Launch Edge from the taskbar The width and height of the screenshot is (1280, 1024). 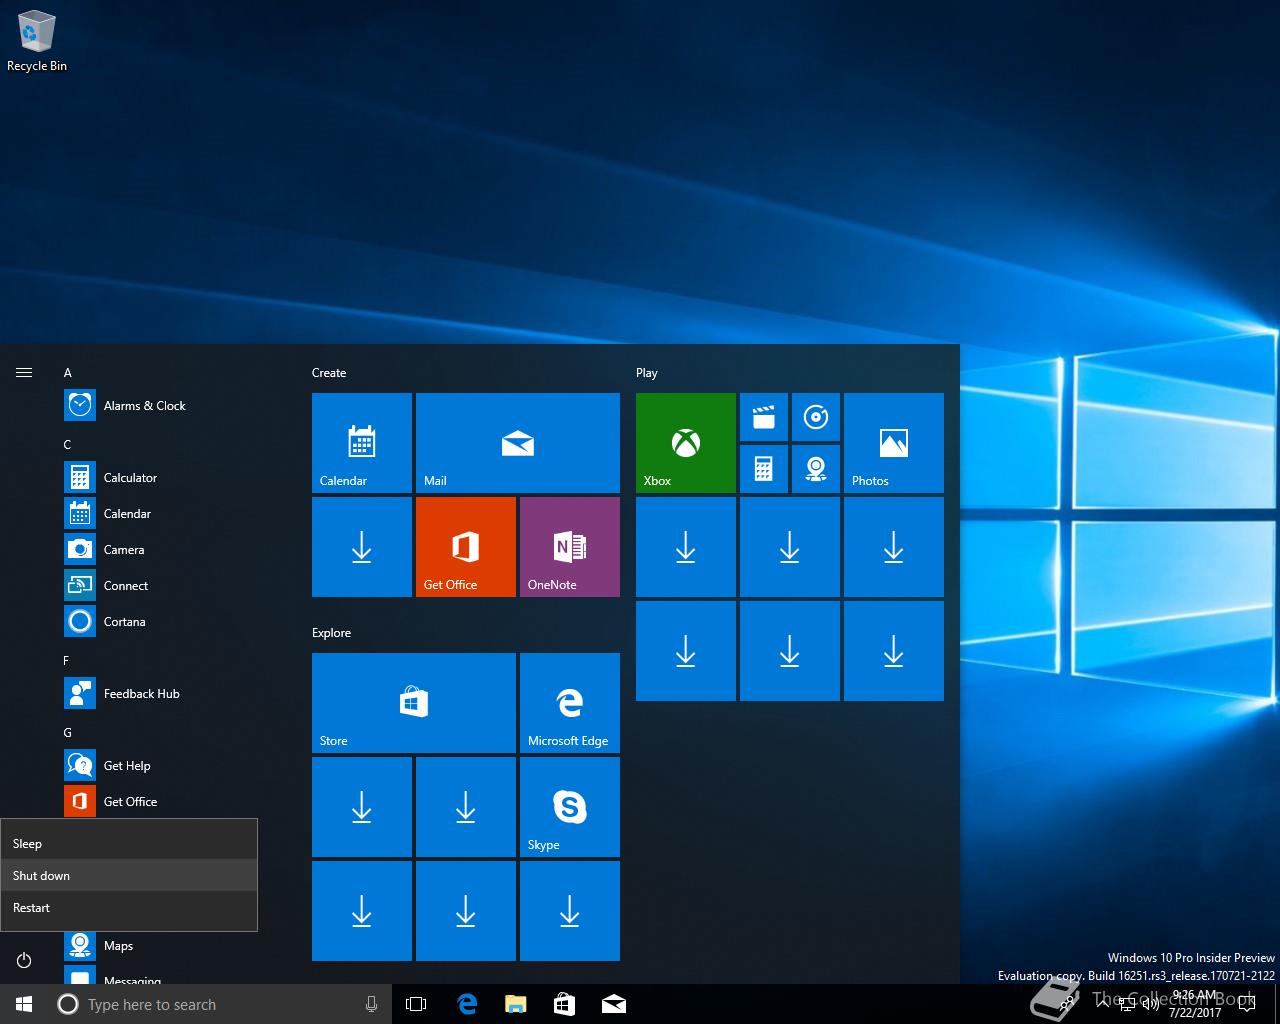point(467,1004)
